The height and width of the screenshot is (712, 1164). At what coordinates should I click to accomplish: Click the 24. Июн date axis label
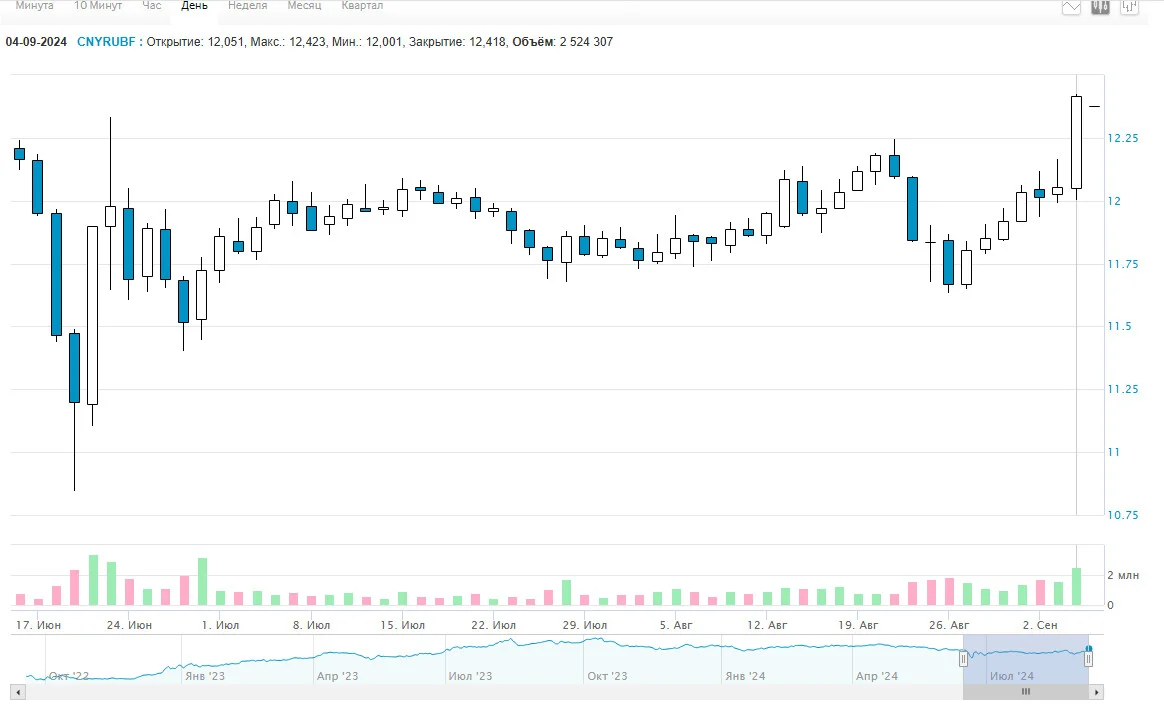click(x=129, y=625)
